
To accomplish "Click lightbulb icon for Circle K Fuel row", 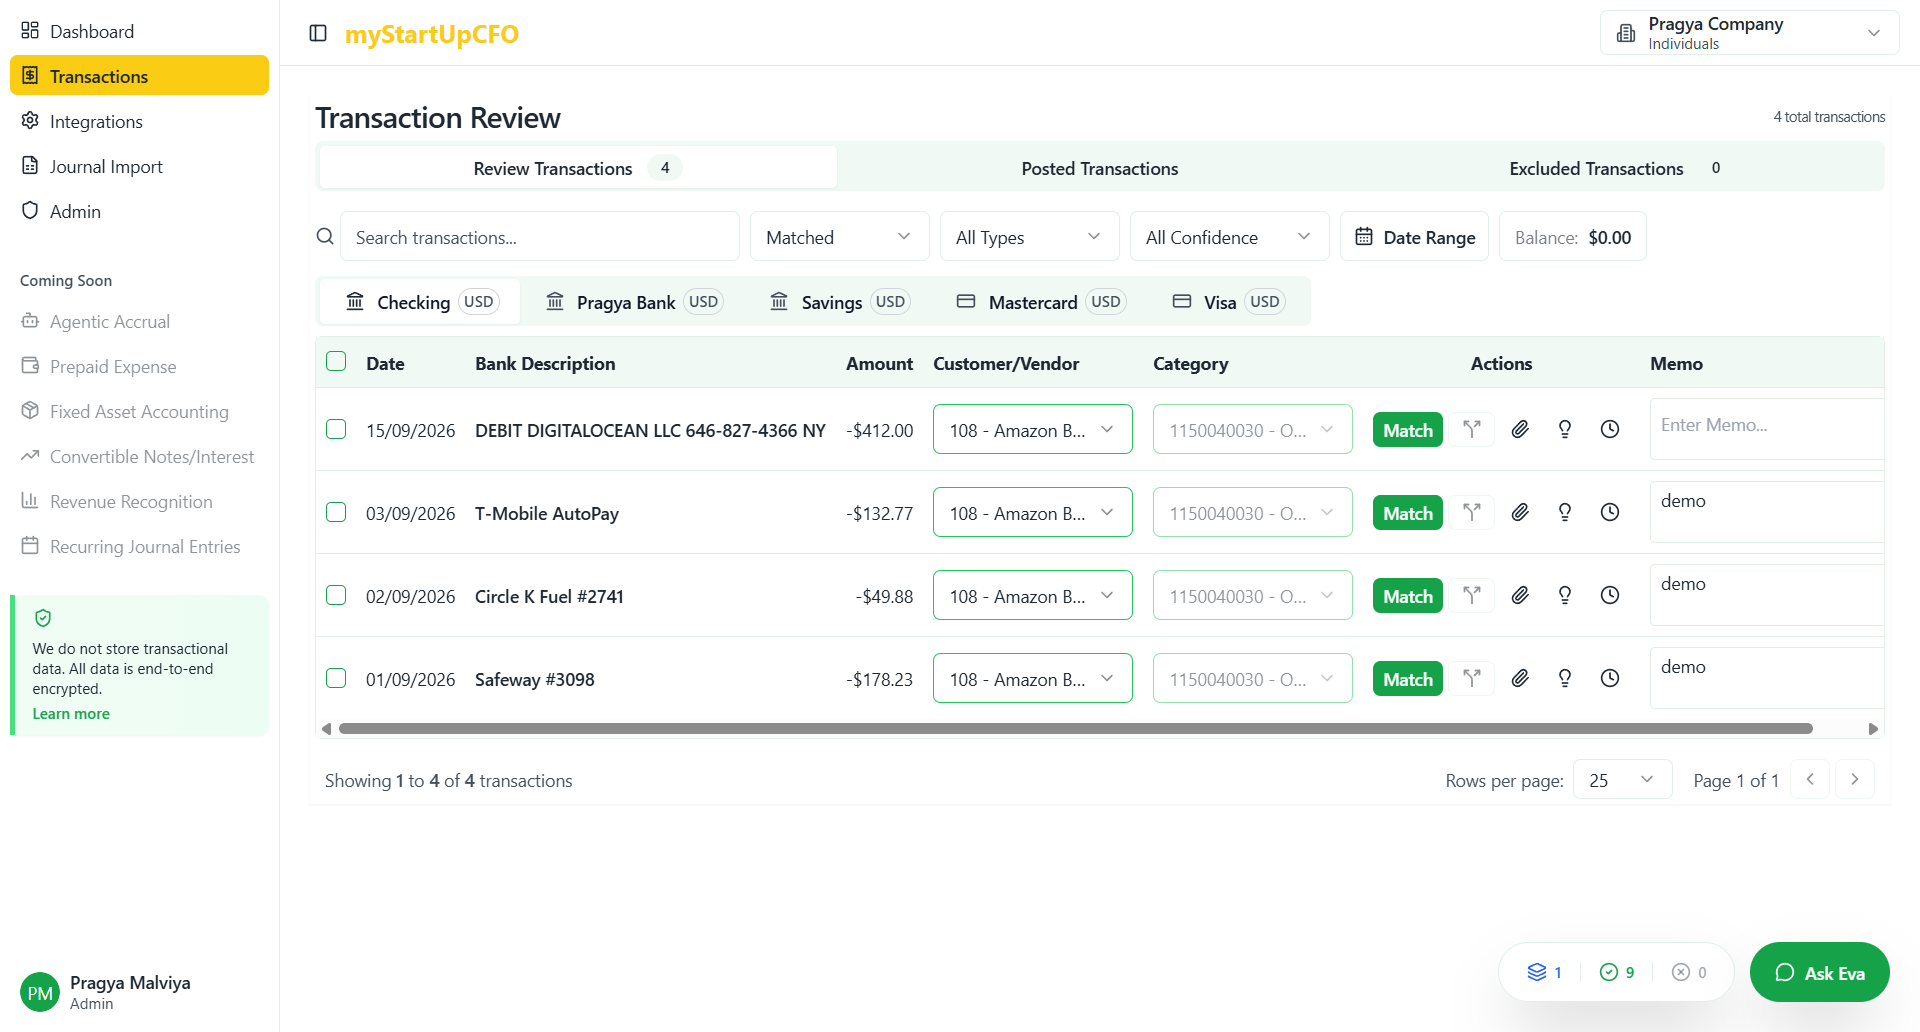I will coord(1565,596).
